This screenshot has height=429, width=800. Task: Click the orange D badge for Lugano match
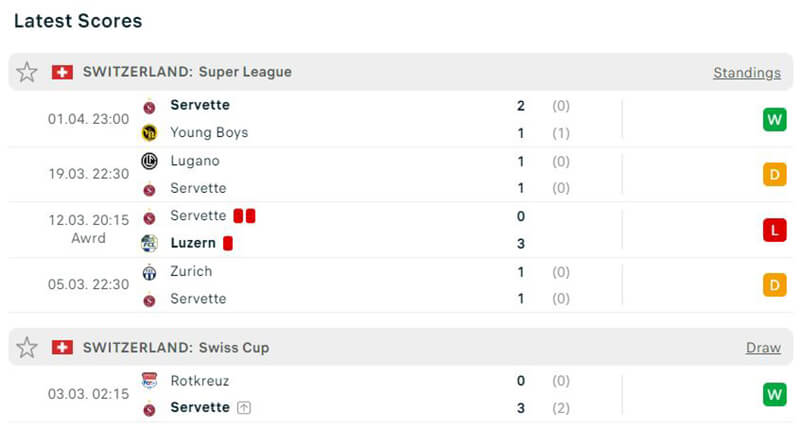pos(774,175)
